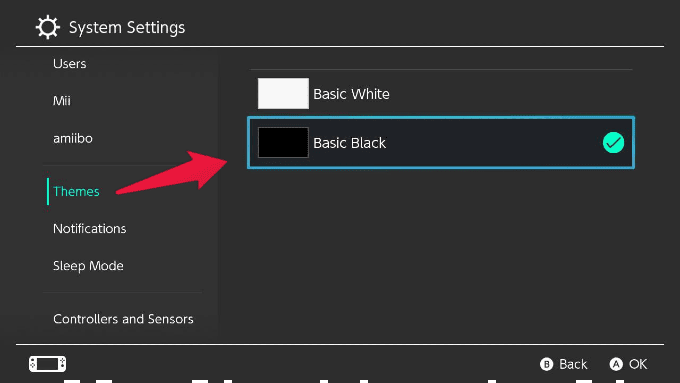Click the System Settings title text
Image resolution: width=680 pixels, height=383 pixels.
tap(127, 27)
